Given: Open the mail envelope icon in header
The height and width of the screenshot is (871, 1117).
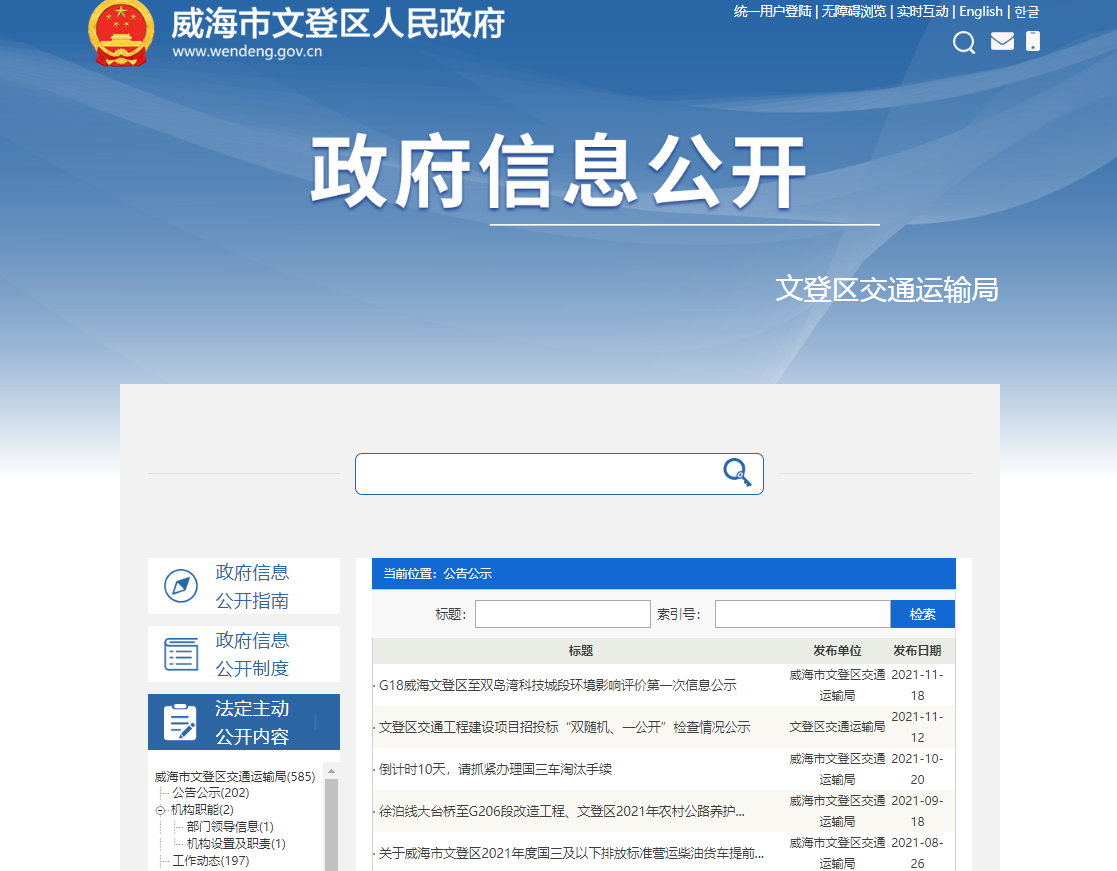Looking at the screenshot, I should [1002, 41].
